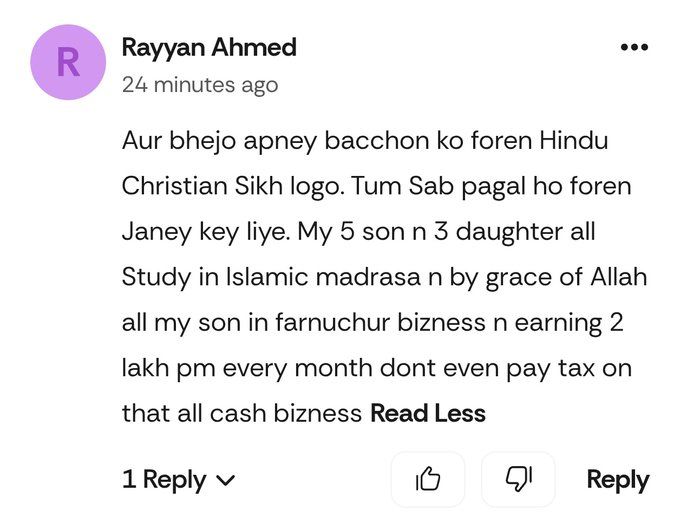Select the commenter's profile picture
Image resolution: width=680 pixels, height=530 pixels.
(x=68, y=62)
